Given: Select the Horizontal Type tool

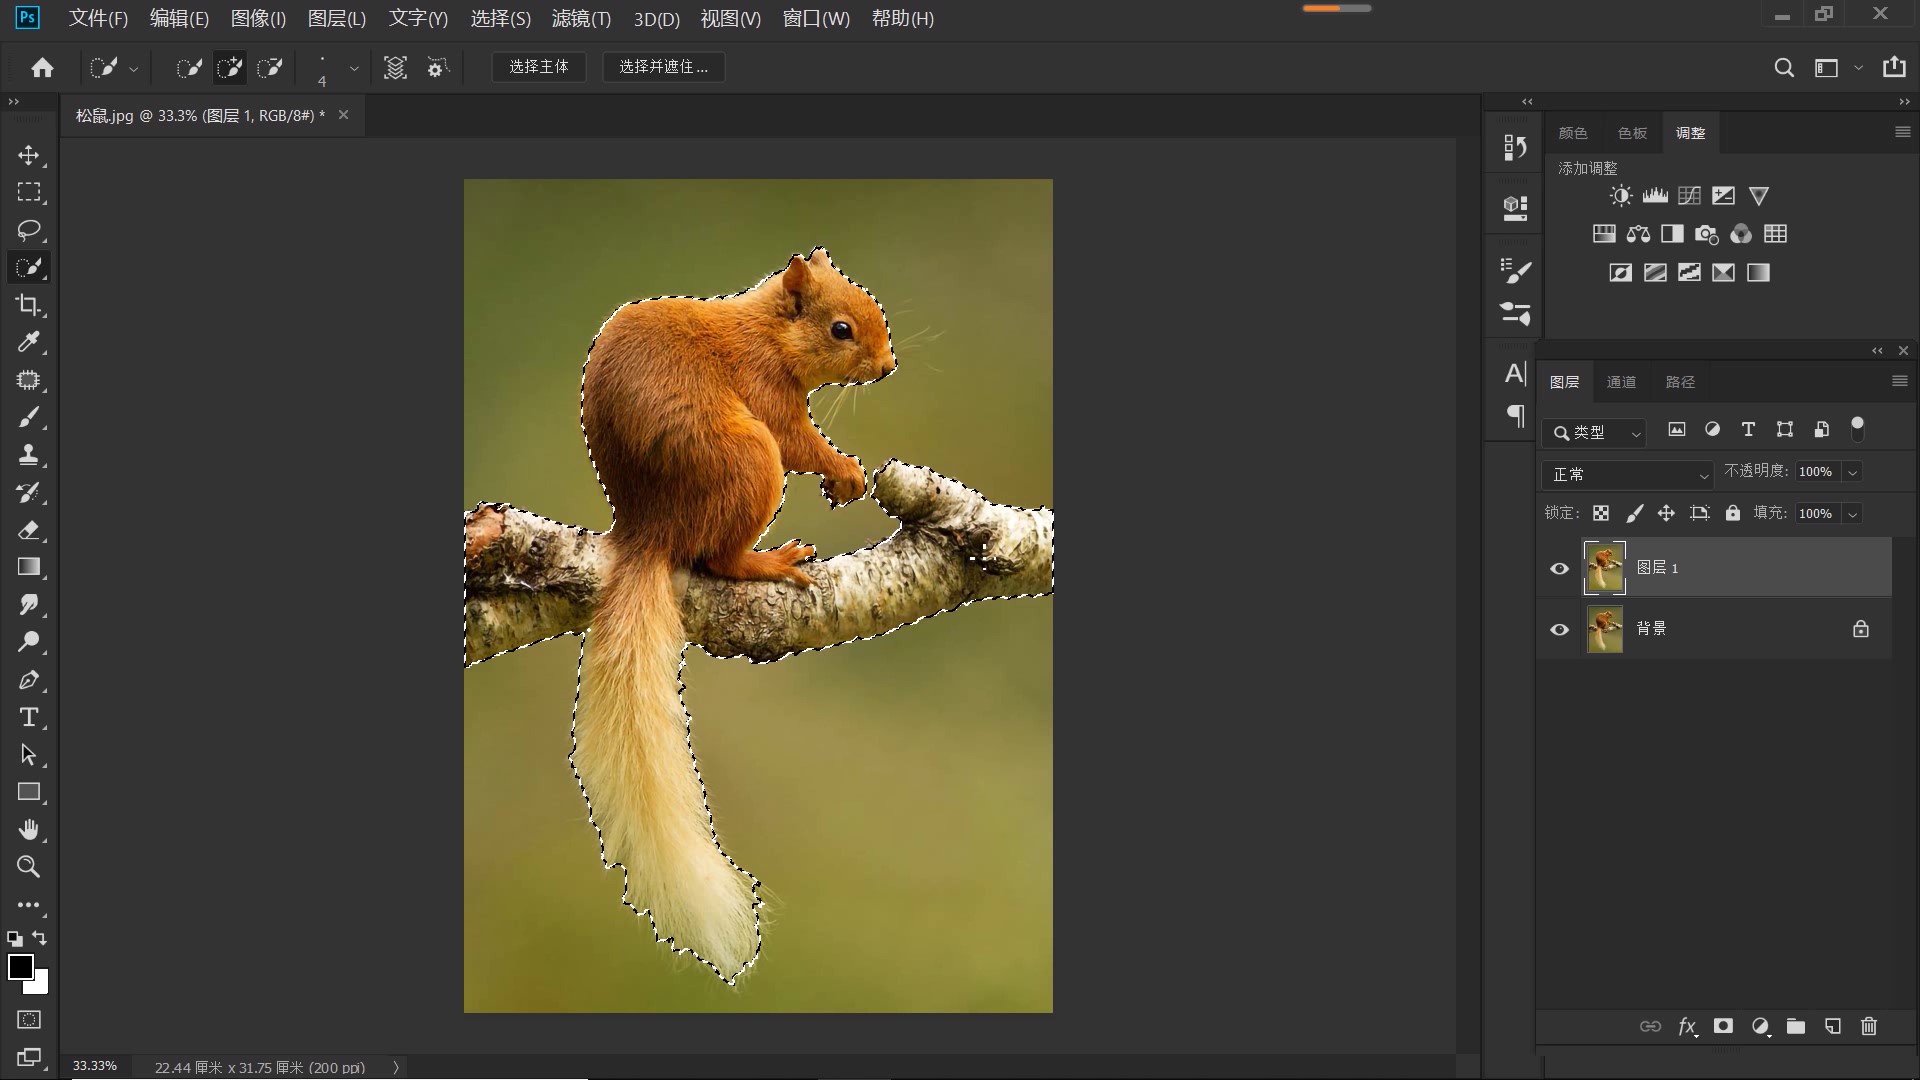Looking at the screenshot, I should [28, 717].
